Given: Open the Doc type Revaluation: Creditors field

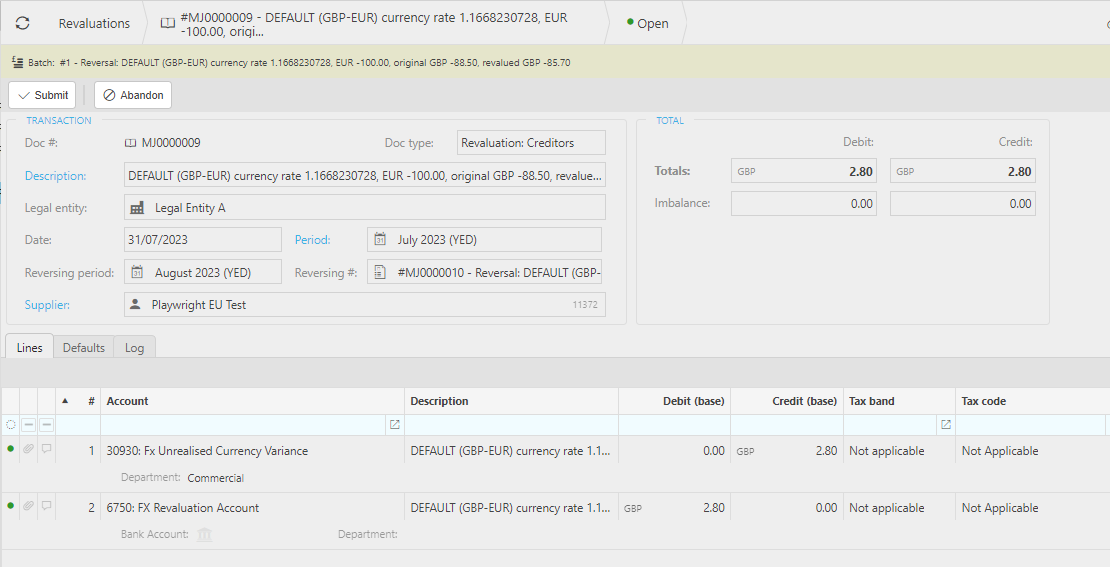Looking at the screenshot, I should click(x=531, y=142).
